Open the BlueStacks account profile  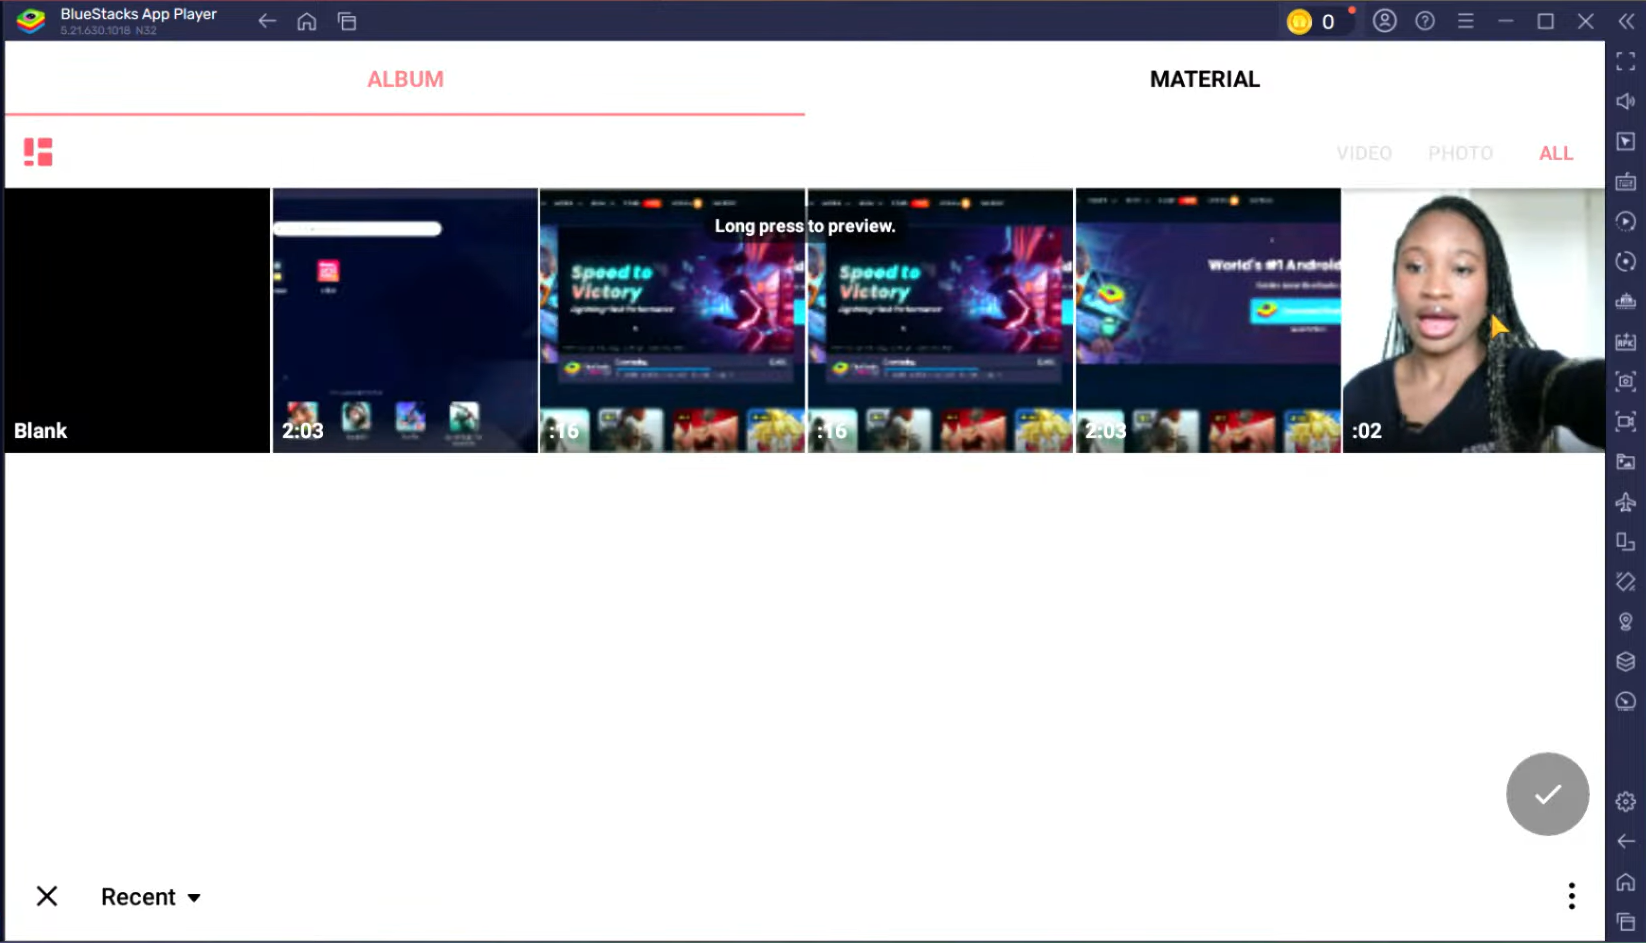tap(1385, 21)
